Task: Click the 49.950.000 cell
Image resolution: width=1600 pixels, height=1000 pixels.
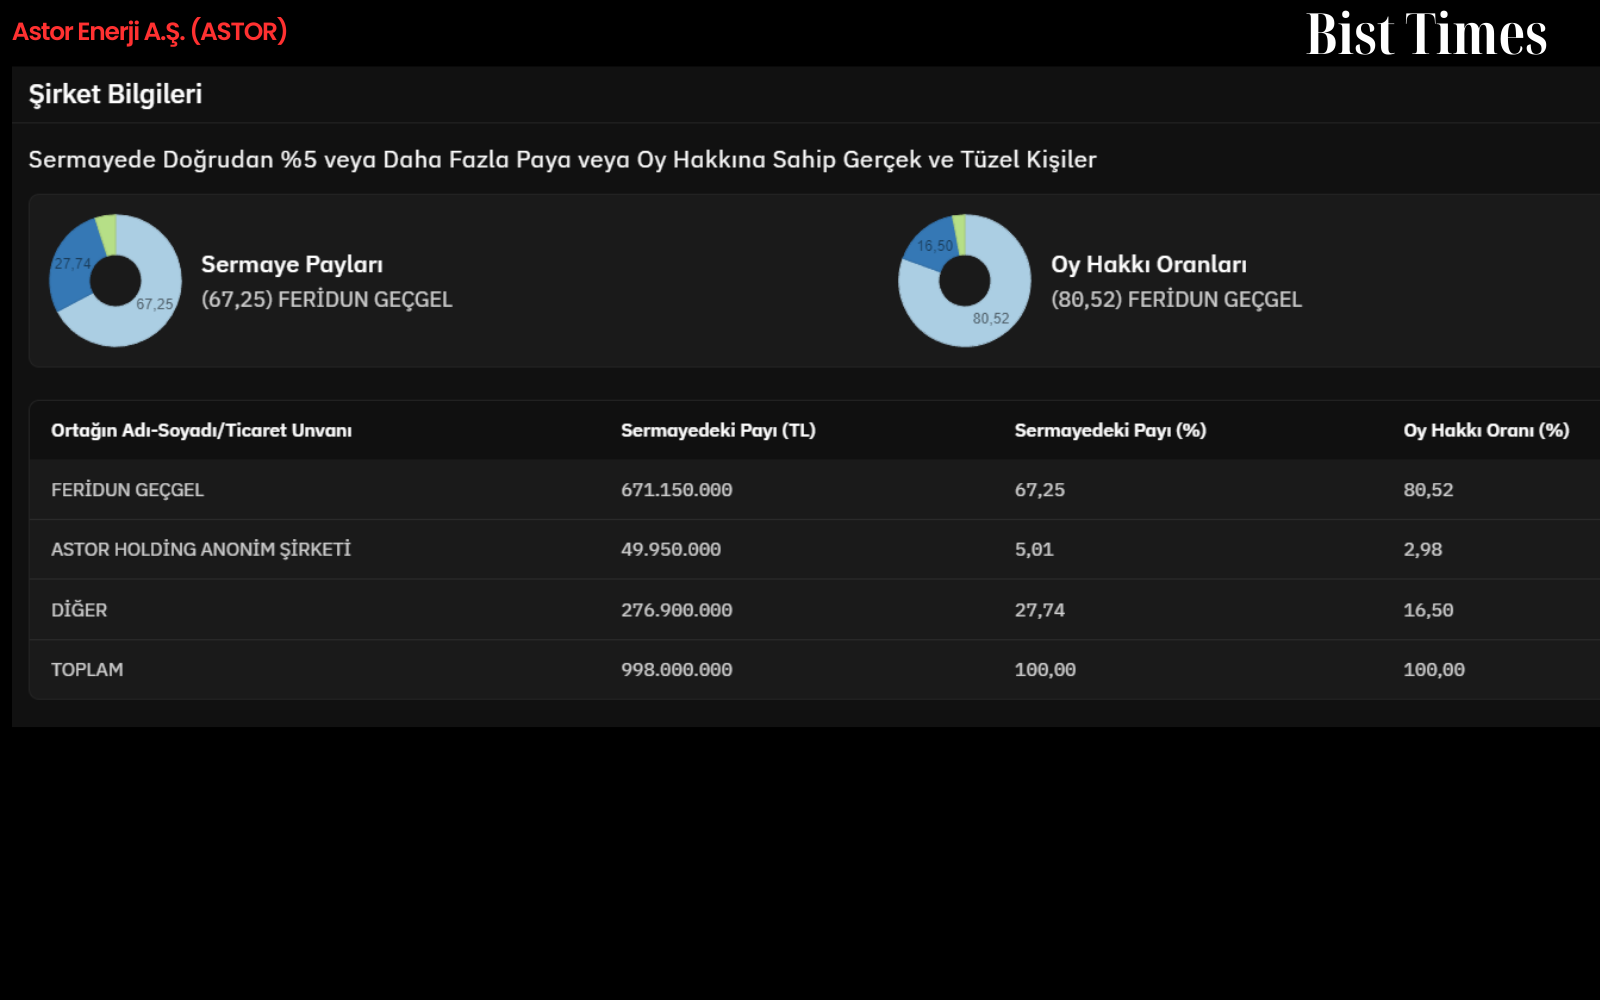Action: [671, 550]
